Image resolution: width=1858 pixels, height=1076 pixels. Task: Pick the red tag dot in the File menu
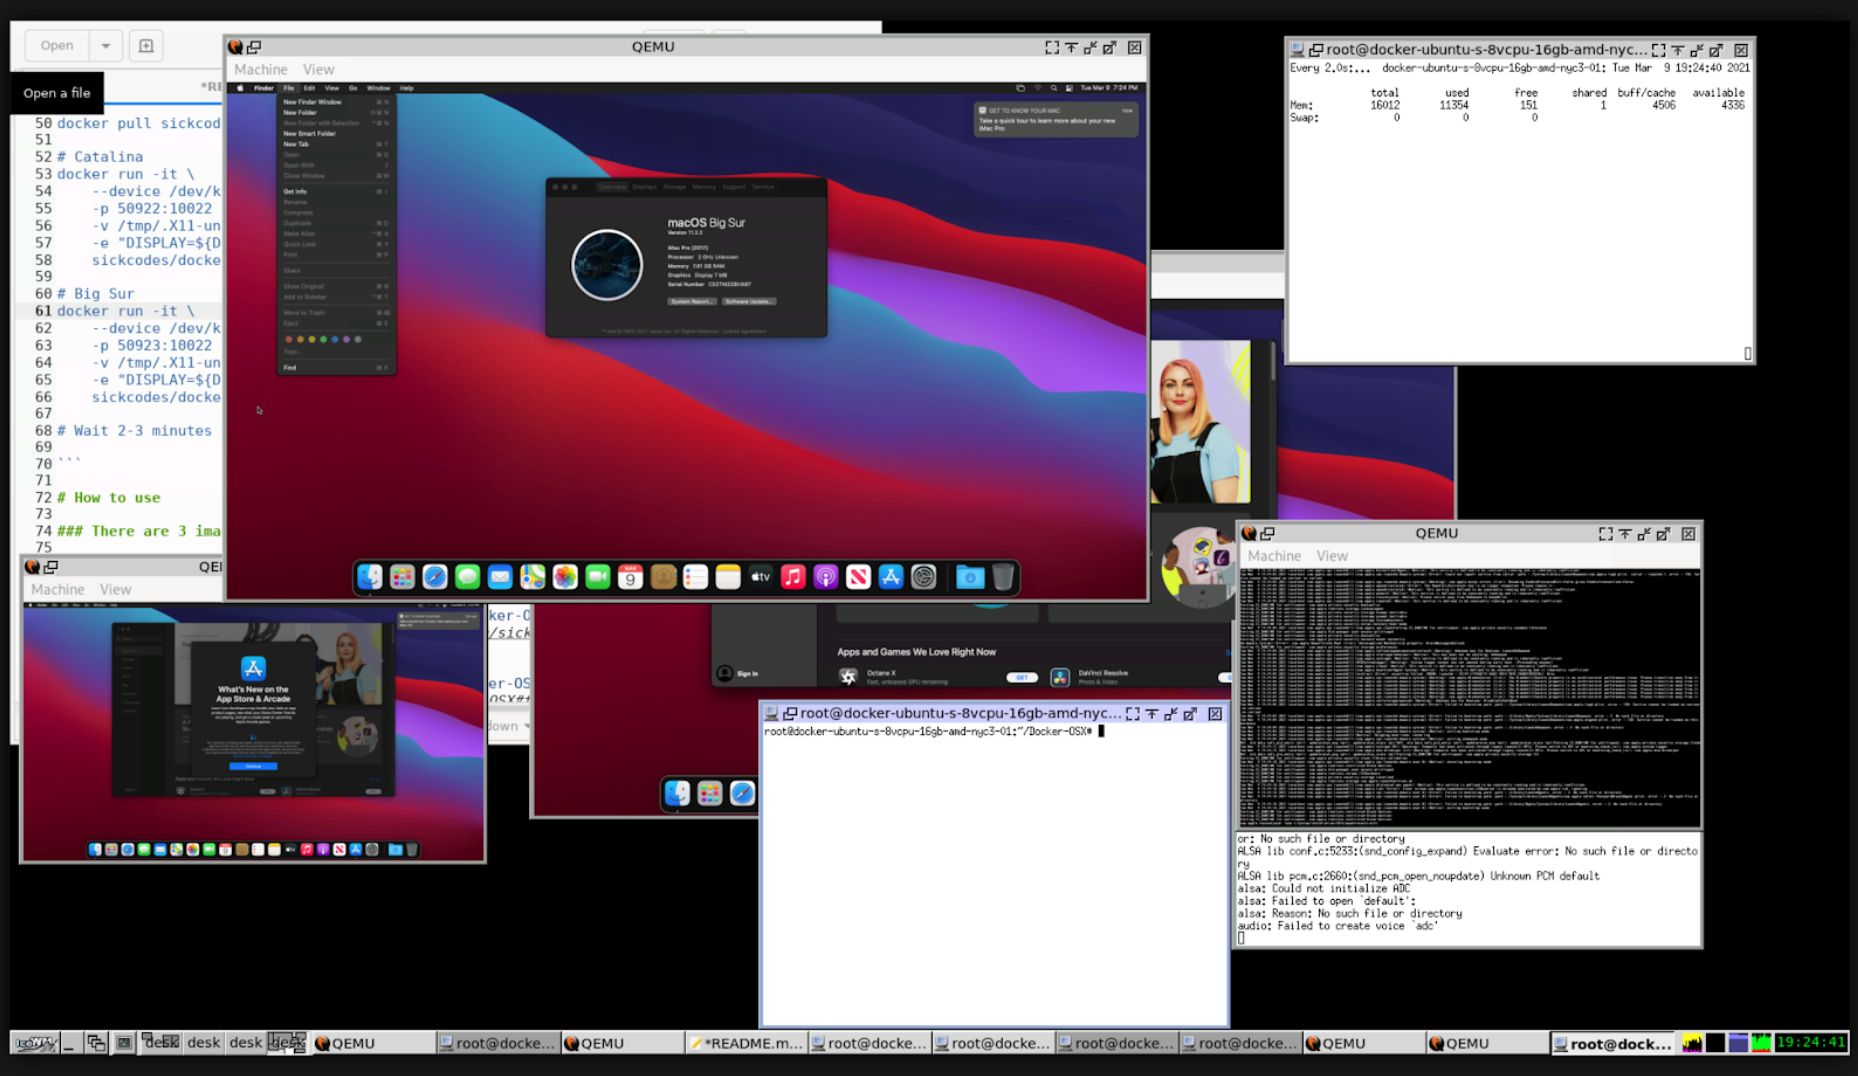289,339
